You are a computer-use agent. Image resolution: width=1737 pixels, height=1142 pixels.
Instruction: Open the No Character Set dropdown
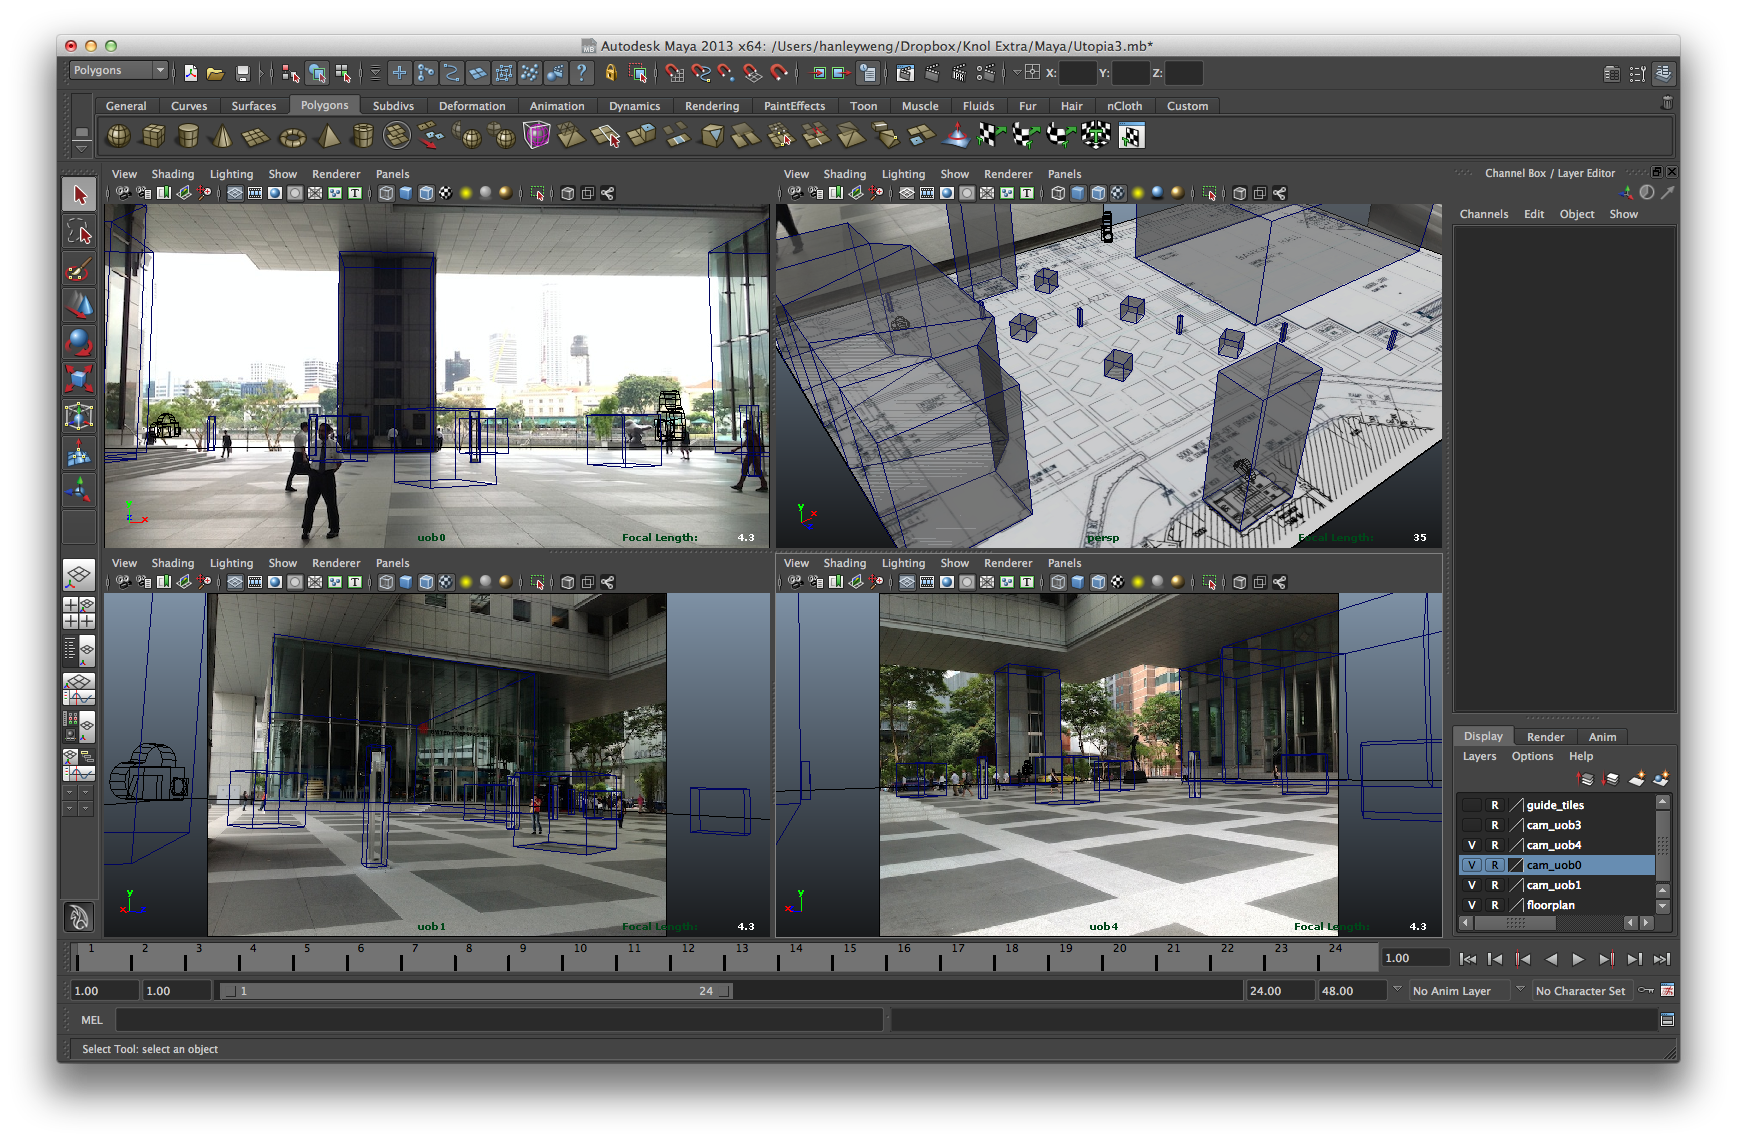(1581, 991)
